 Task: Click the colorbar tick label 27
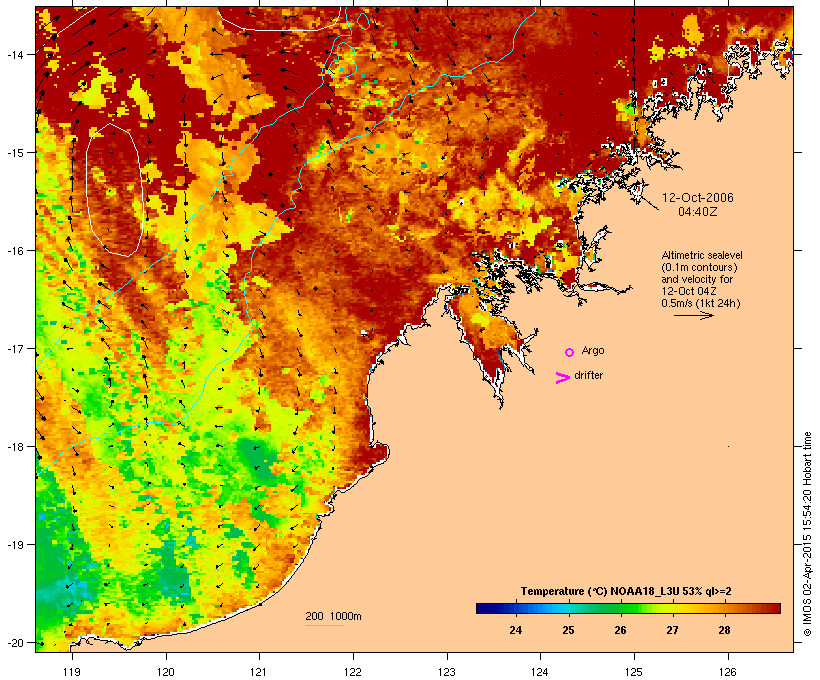672,630
